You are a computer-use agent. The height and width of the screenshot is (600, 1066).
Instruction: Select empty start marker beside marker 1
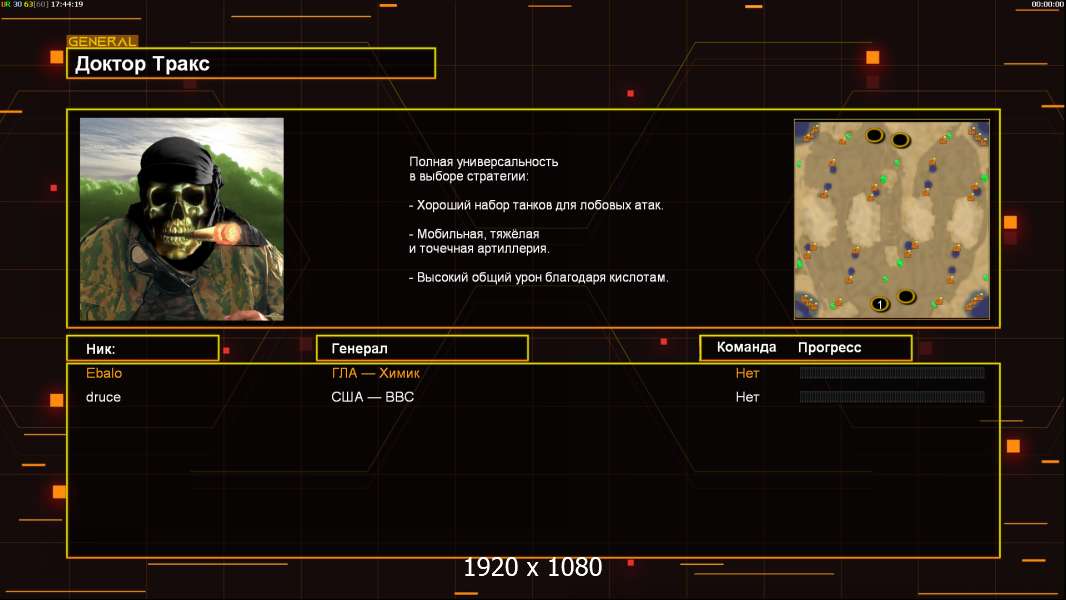(x=906, y=296)
